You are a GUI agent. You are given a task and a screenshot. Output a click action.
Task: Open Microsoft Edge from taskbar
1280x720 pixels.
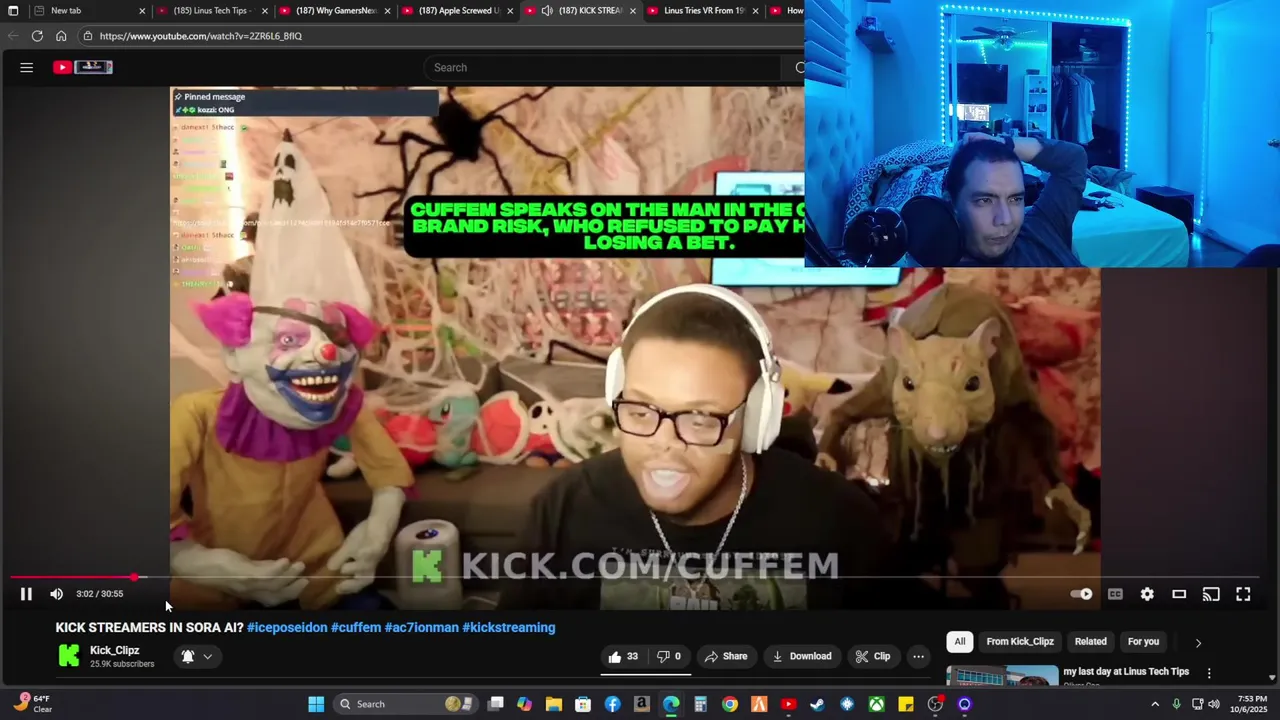coord(671,704)
